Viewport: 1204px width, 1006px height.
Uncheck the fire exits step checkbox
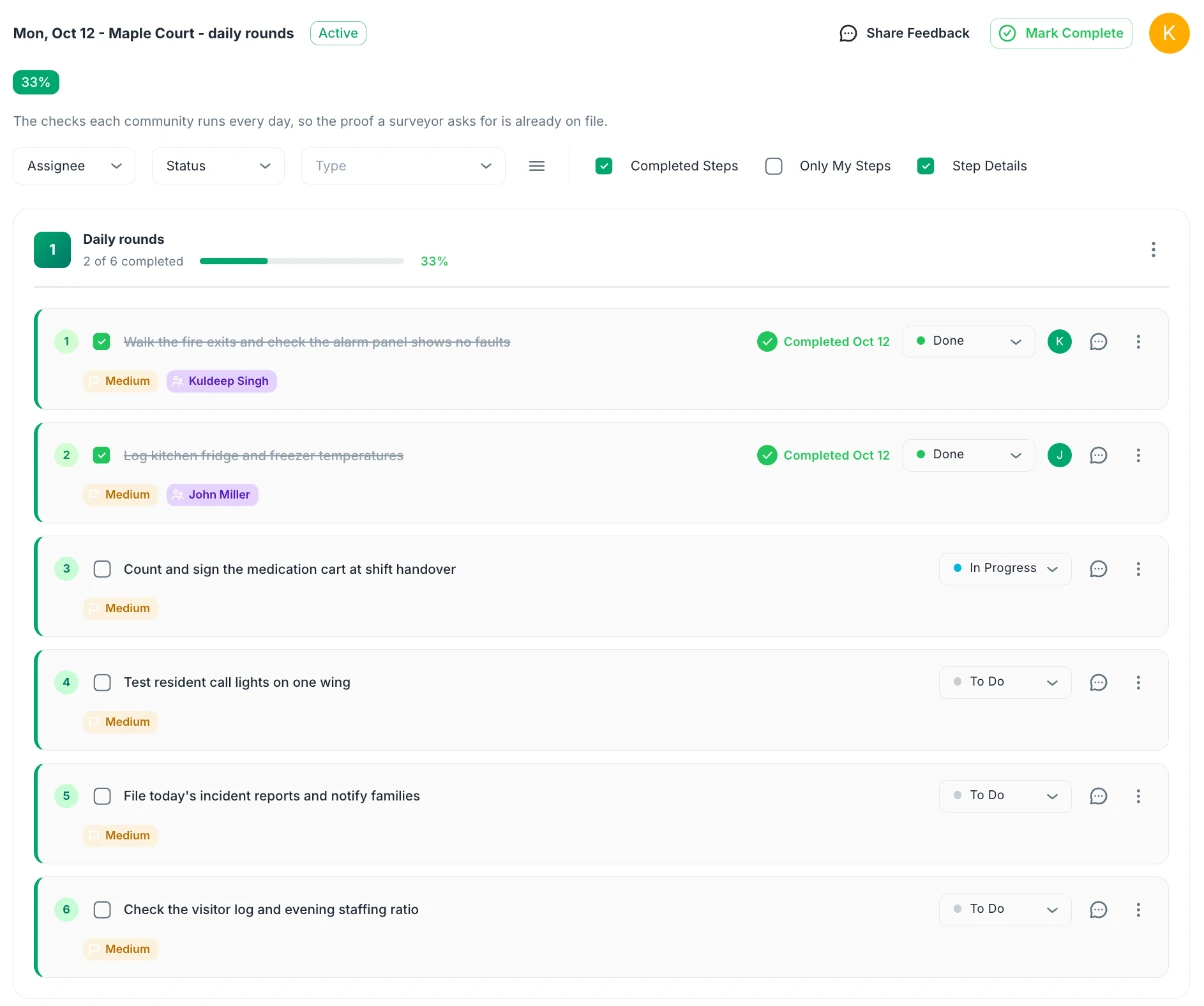[102, 342]
